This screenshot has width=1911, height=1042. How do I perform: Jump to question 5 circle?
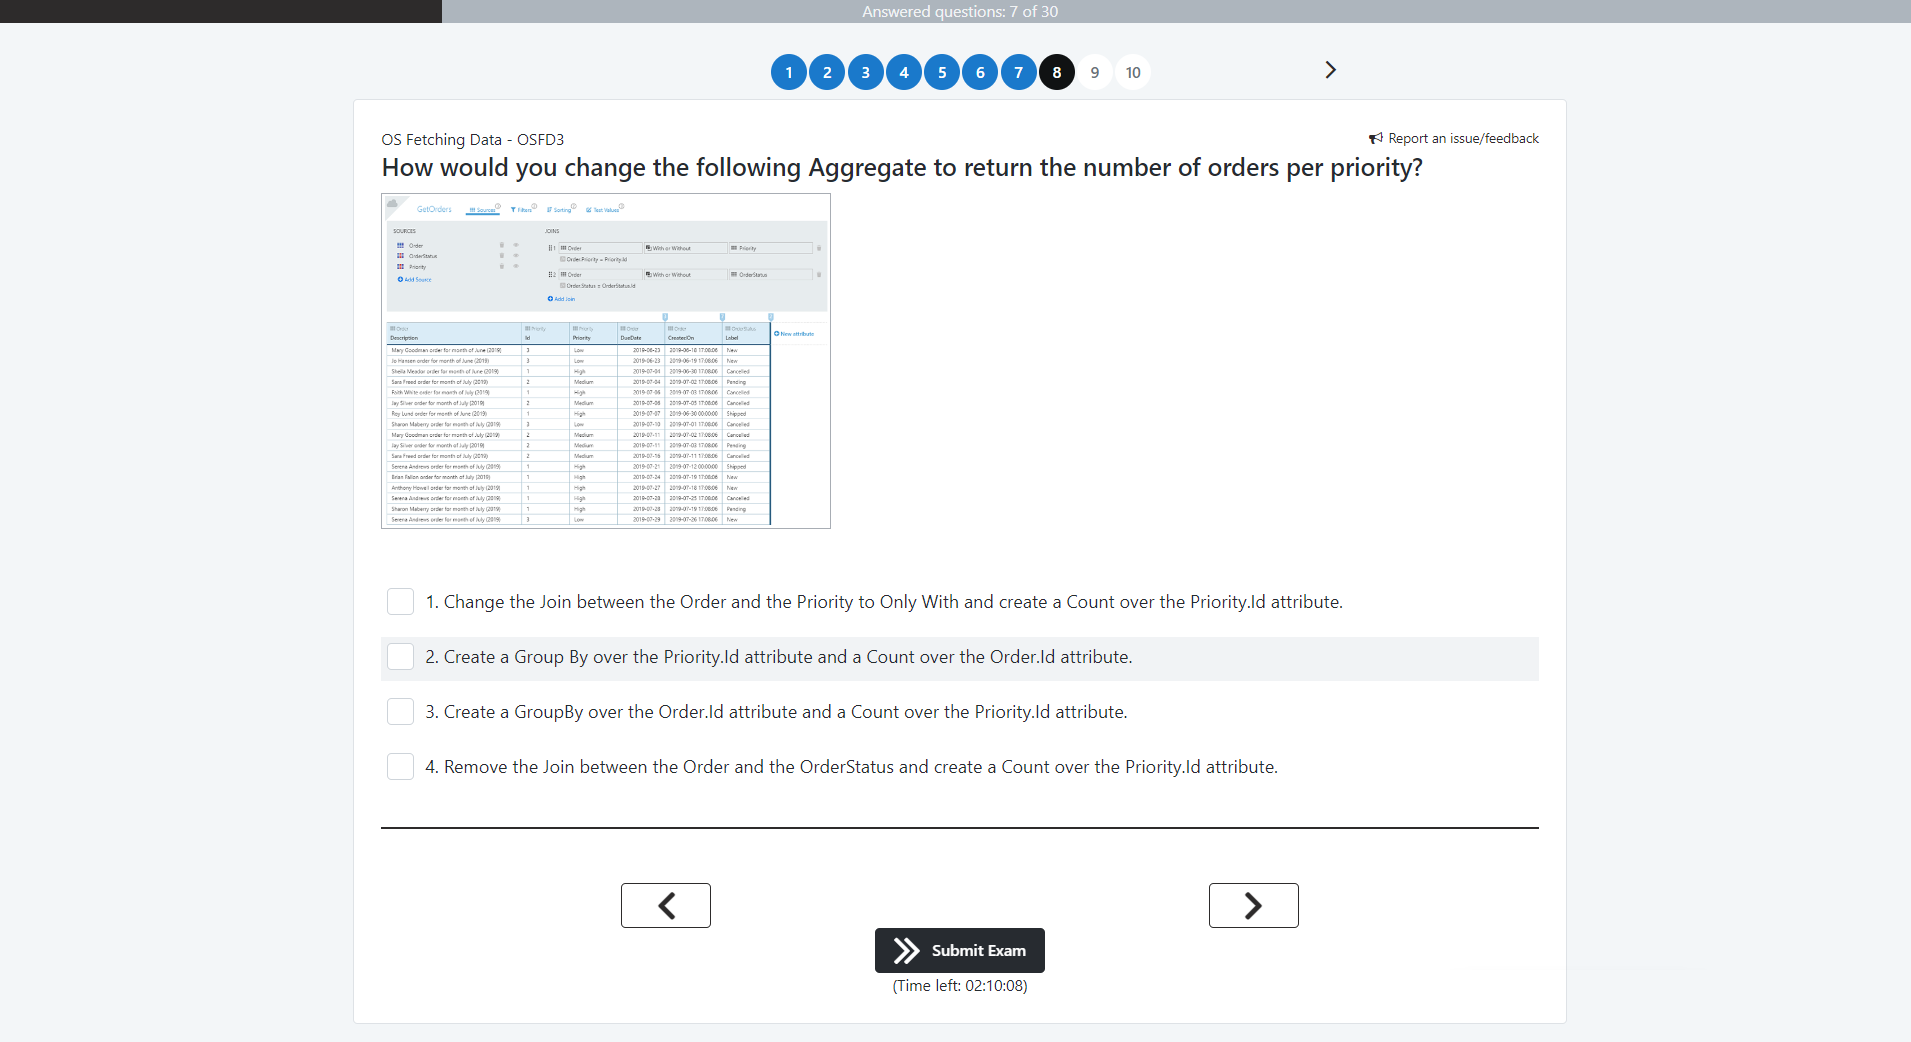(942, 72)
